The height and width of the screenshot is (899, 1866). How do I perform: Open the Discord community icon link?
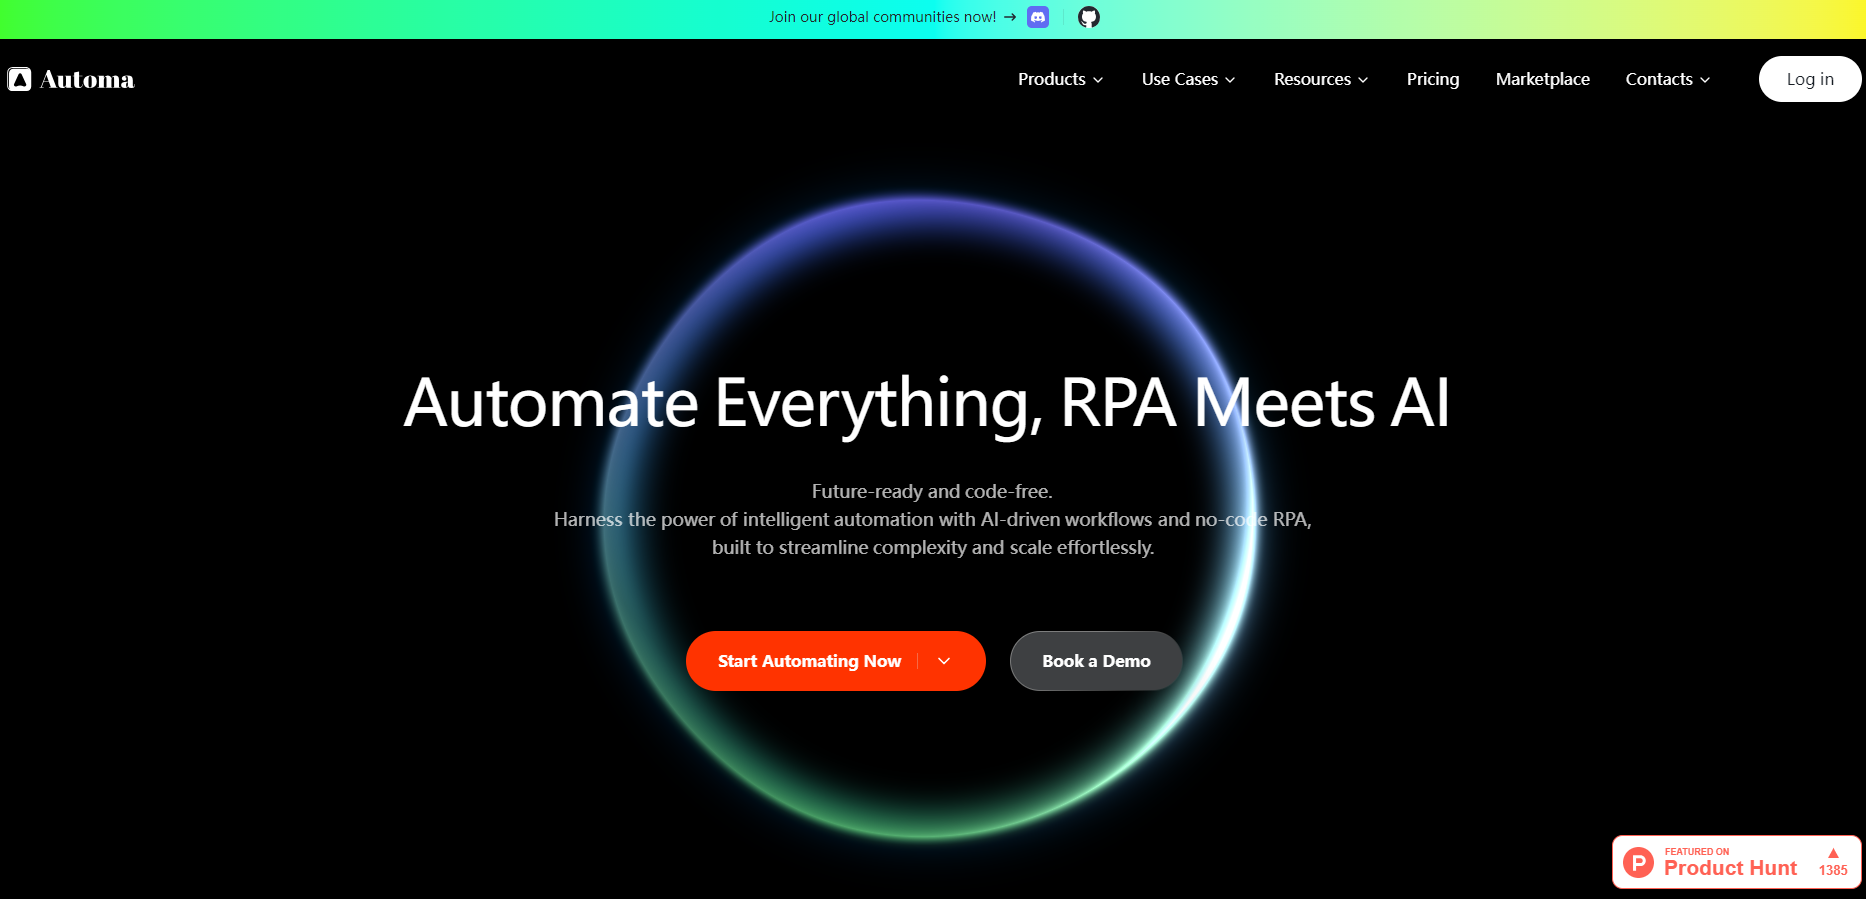click(x=1038, y=17)
